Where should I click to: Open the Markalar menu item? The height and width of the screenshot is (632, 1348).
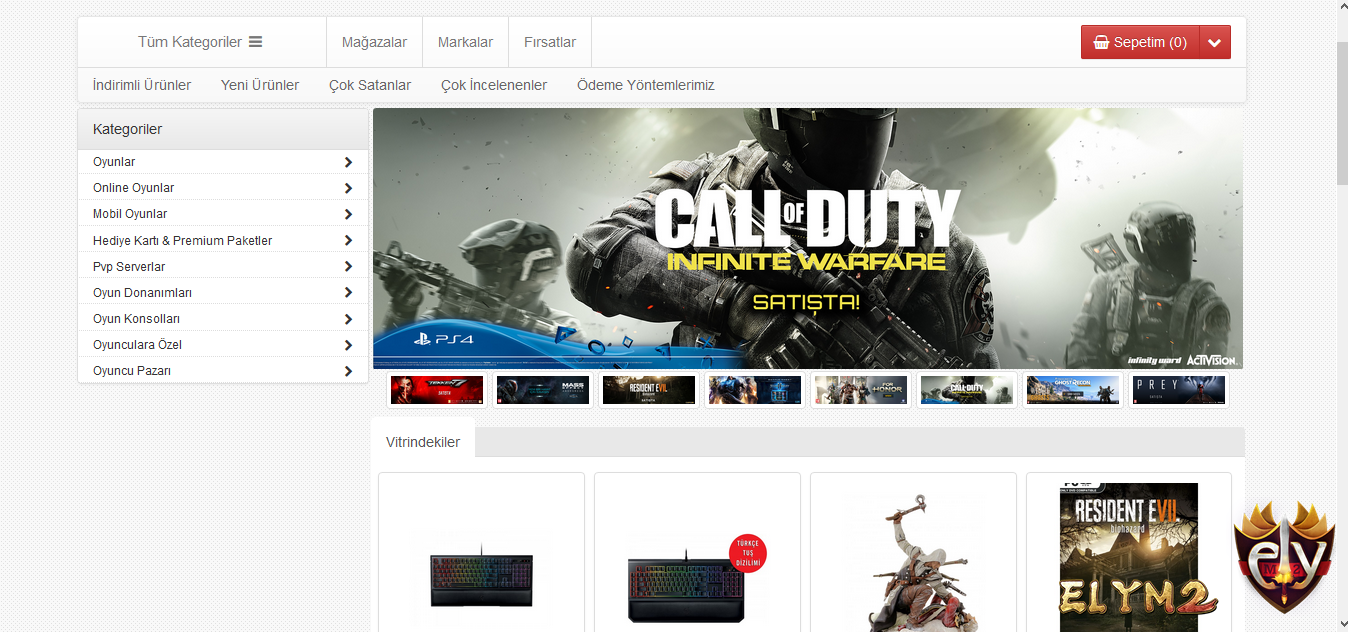pyautogui.click(x=465, y=42)
